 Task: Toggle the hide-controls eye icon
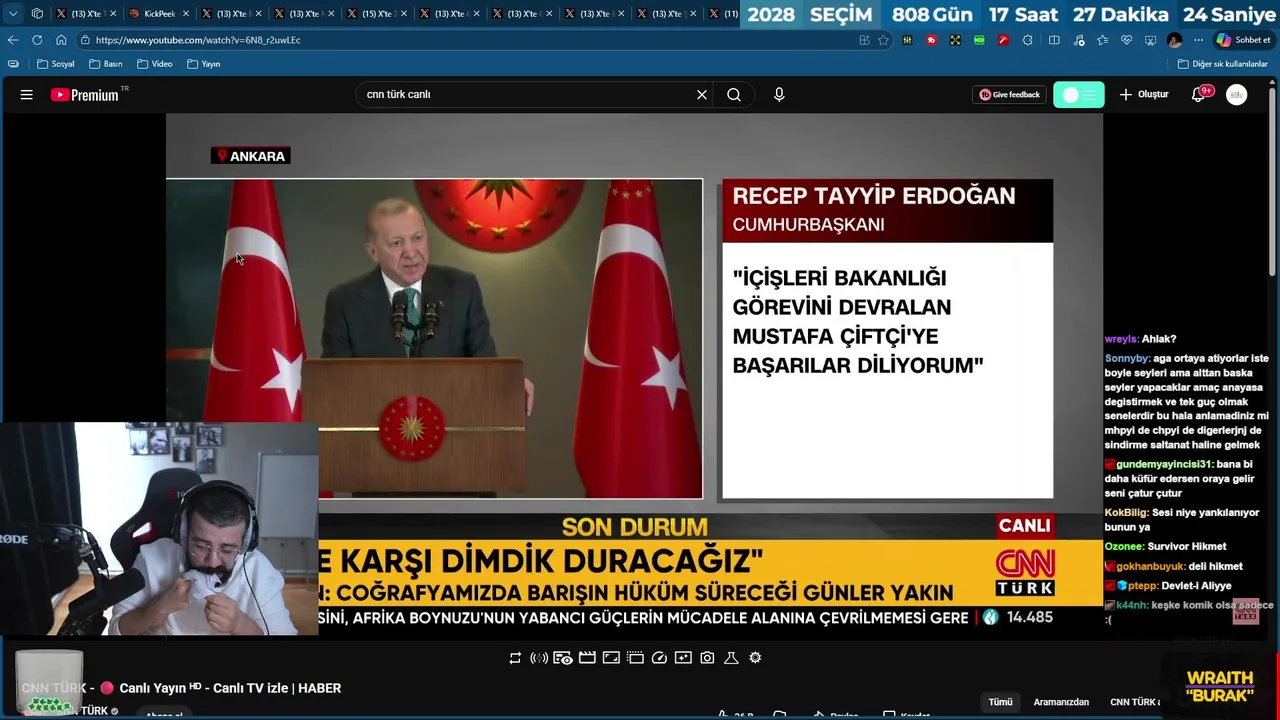pos(563,658)
